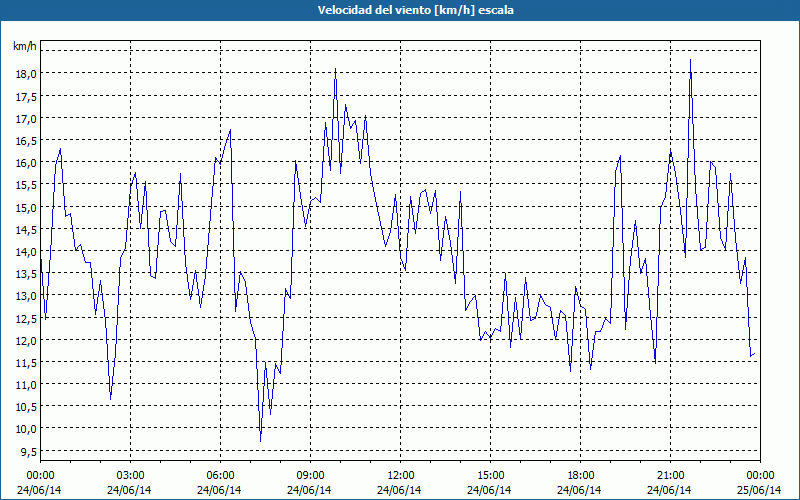This screenshot has height=500, width=800.
Task: Click the 10,0 y-axis label
Action: [27, 429]
